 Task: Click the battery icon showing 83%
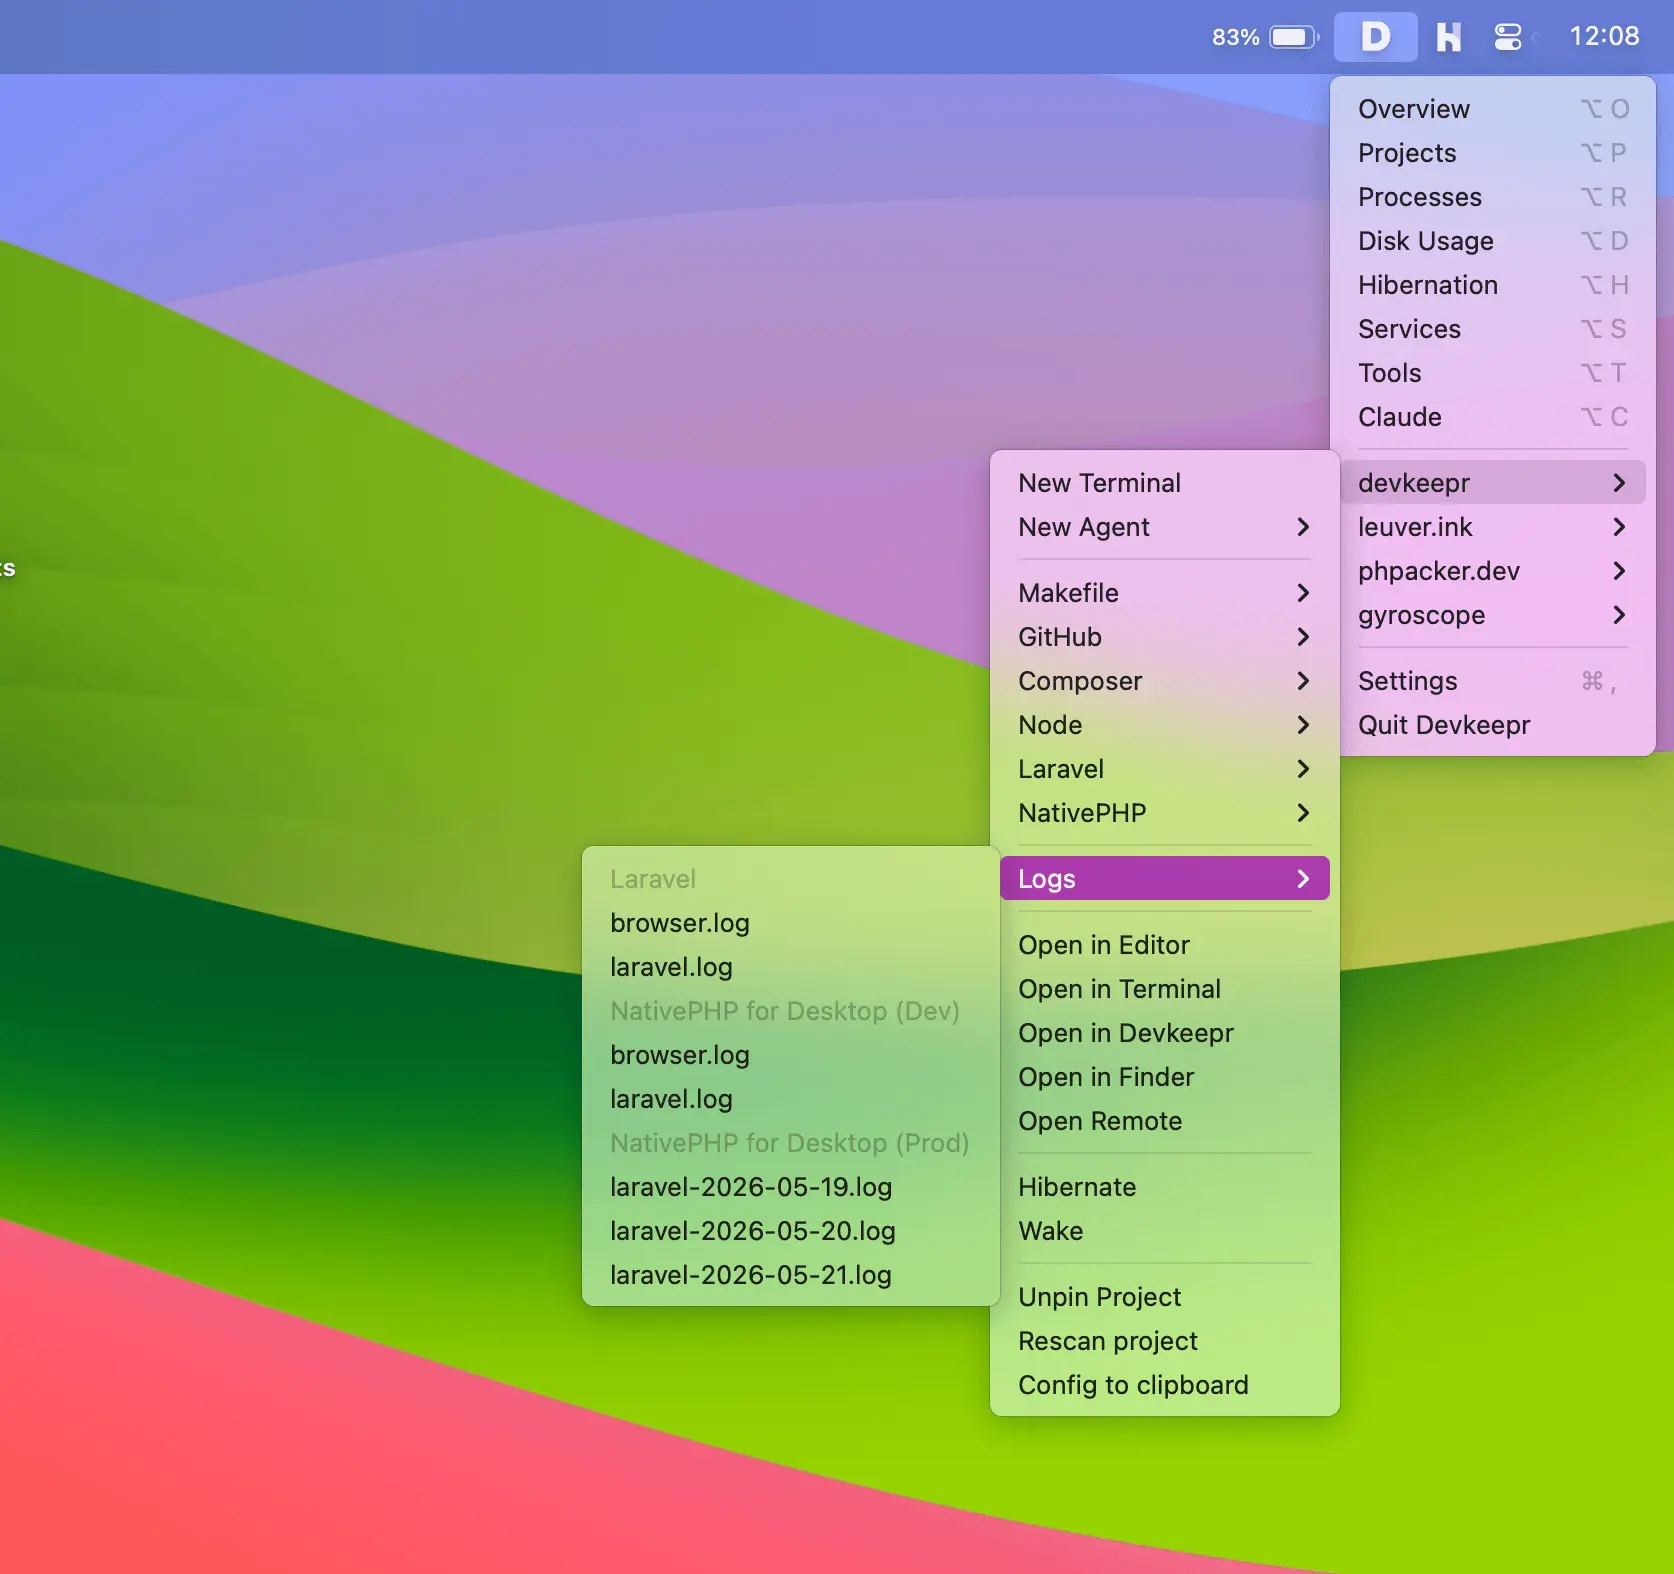coord(1294,37)
